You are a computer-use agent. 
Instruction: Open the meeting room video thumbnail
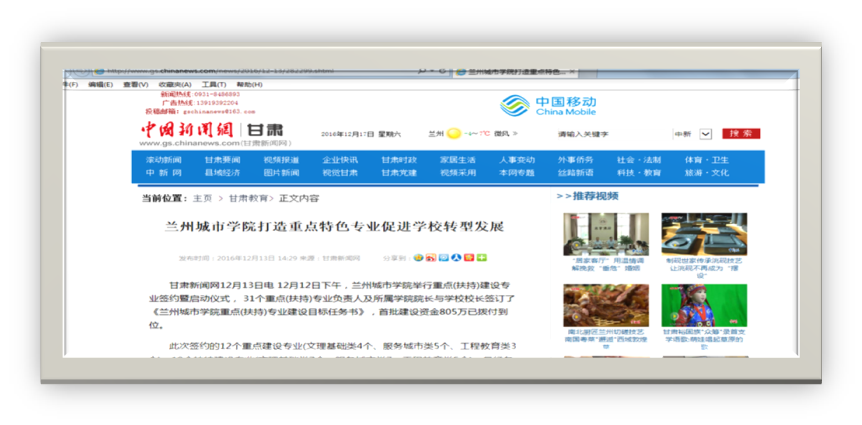click(605, 234)
